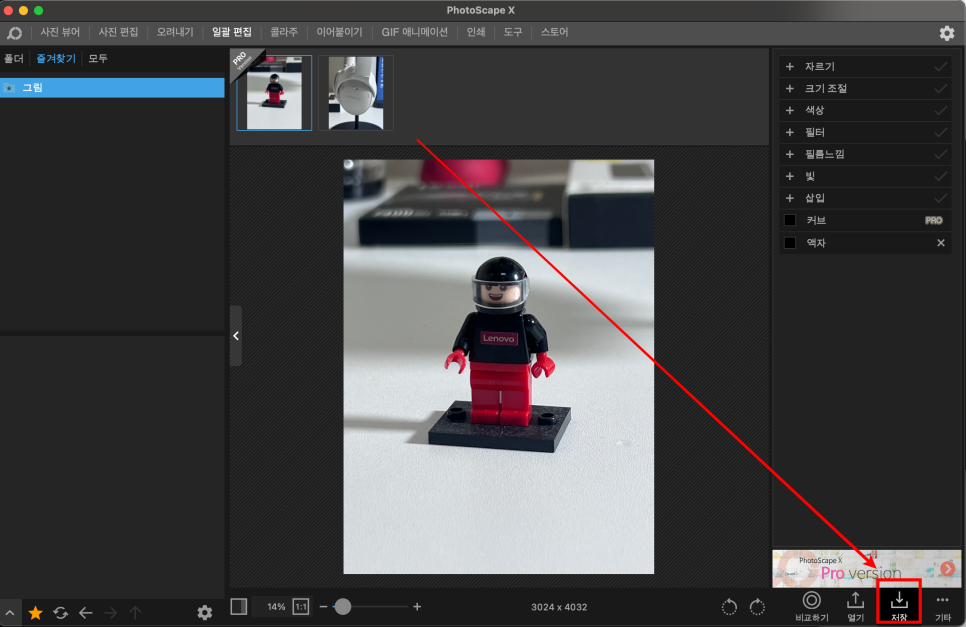This screenshot has height=627, width=966.
Task: Expand the 필터 filter section
Action: click(x=790, y=132)
